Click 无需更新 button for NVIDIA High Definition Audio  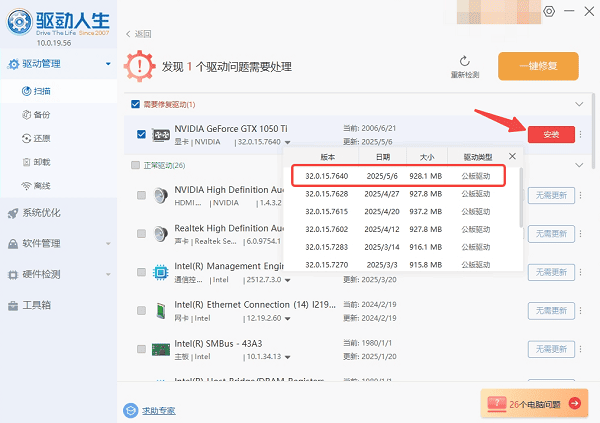[551, 195]
